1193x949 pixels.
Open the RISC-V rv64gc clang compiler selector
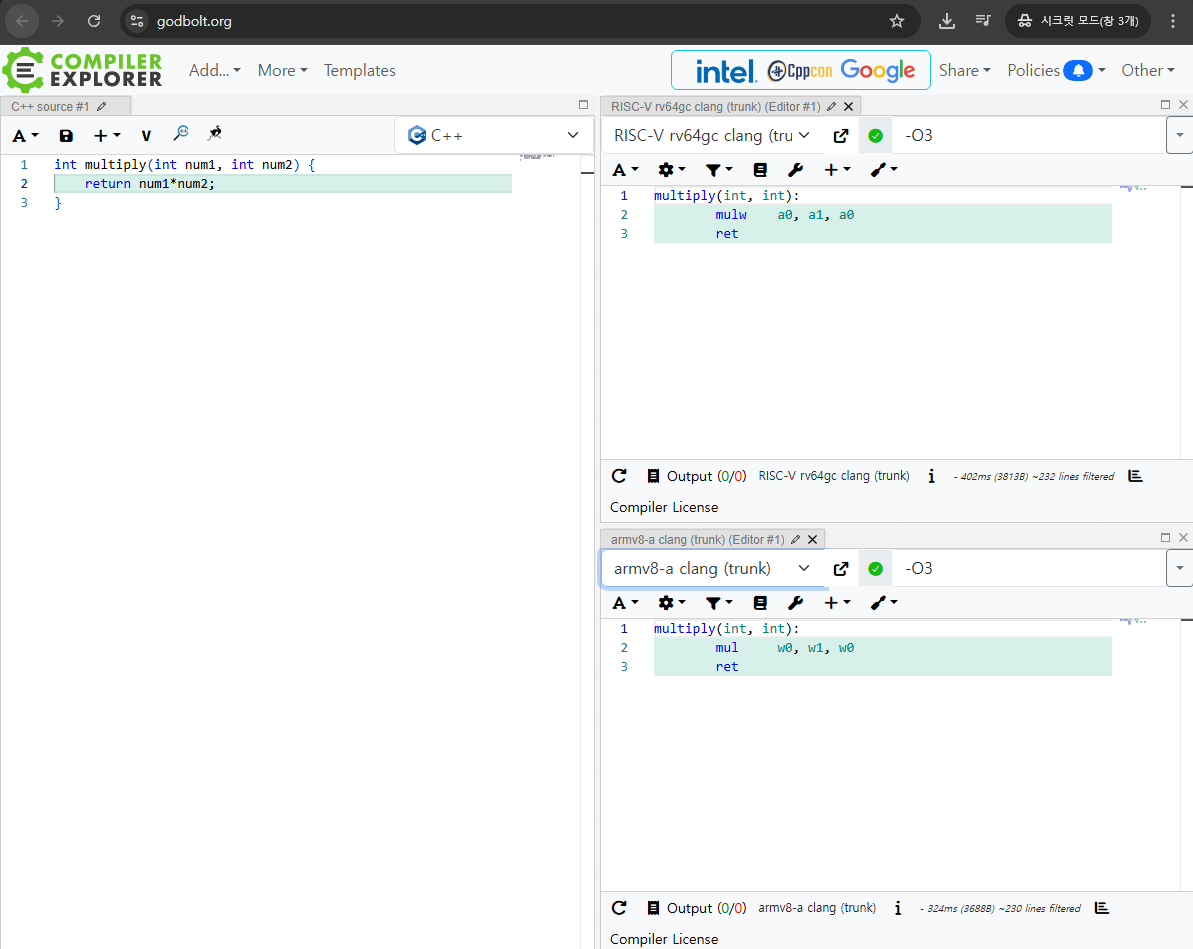pos(711,135)
